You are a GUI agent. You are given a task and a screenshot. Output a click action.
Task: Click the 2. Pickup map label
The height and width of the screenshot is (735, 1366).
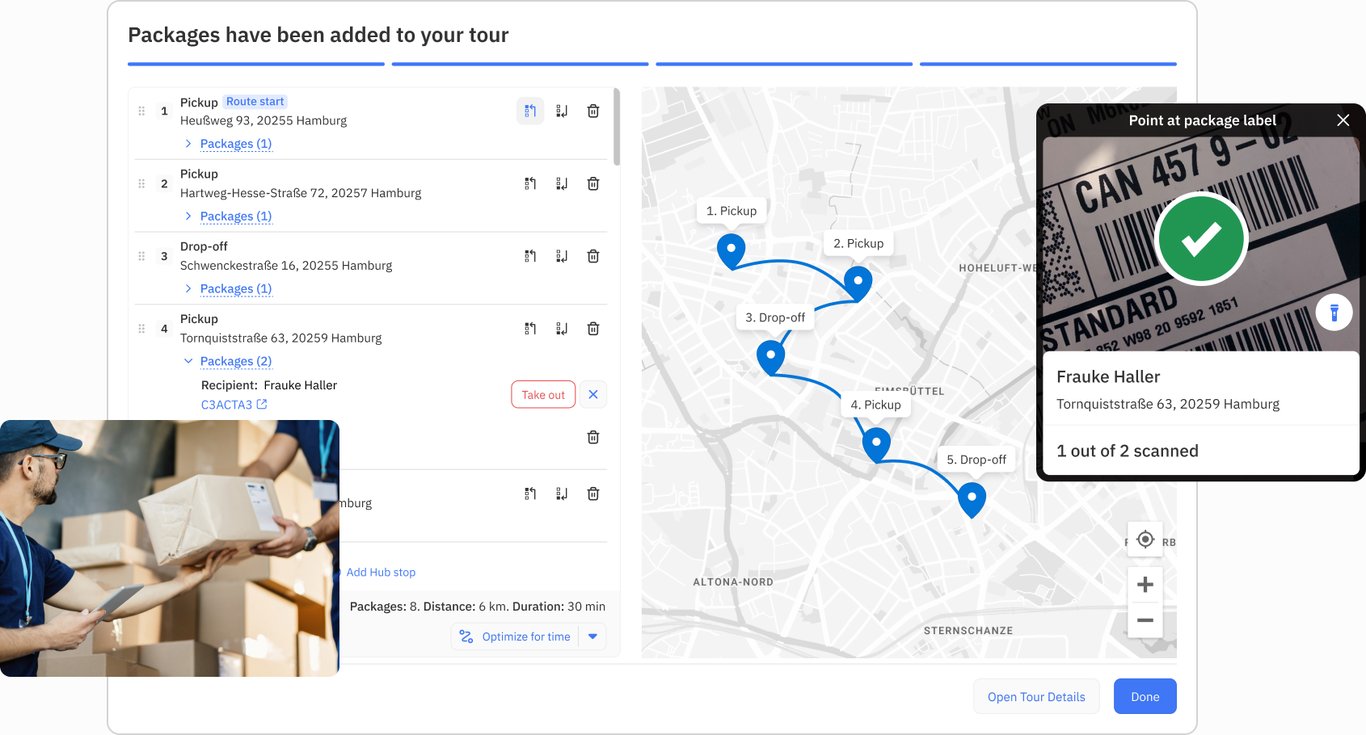(859, 243)
